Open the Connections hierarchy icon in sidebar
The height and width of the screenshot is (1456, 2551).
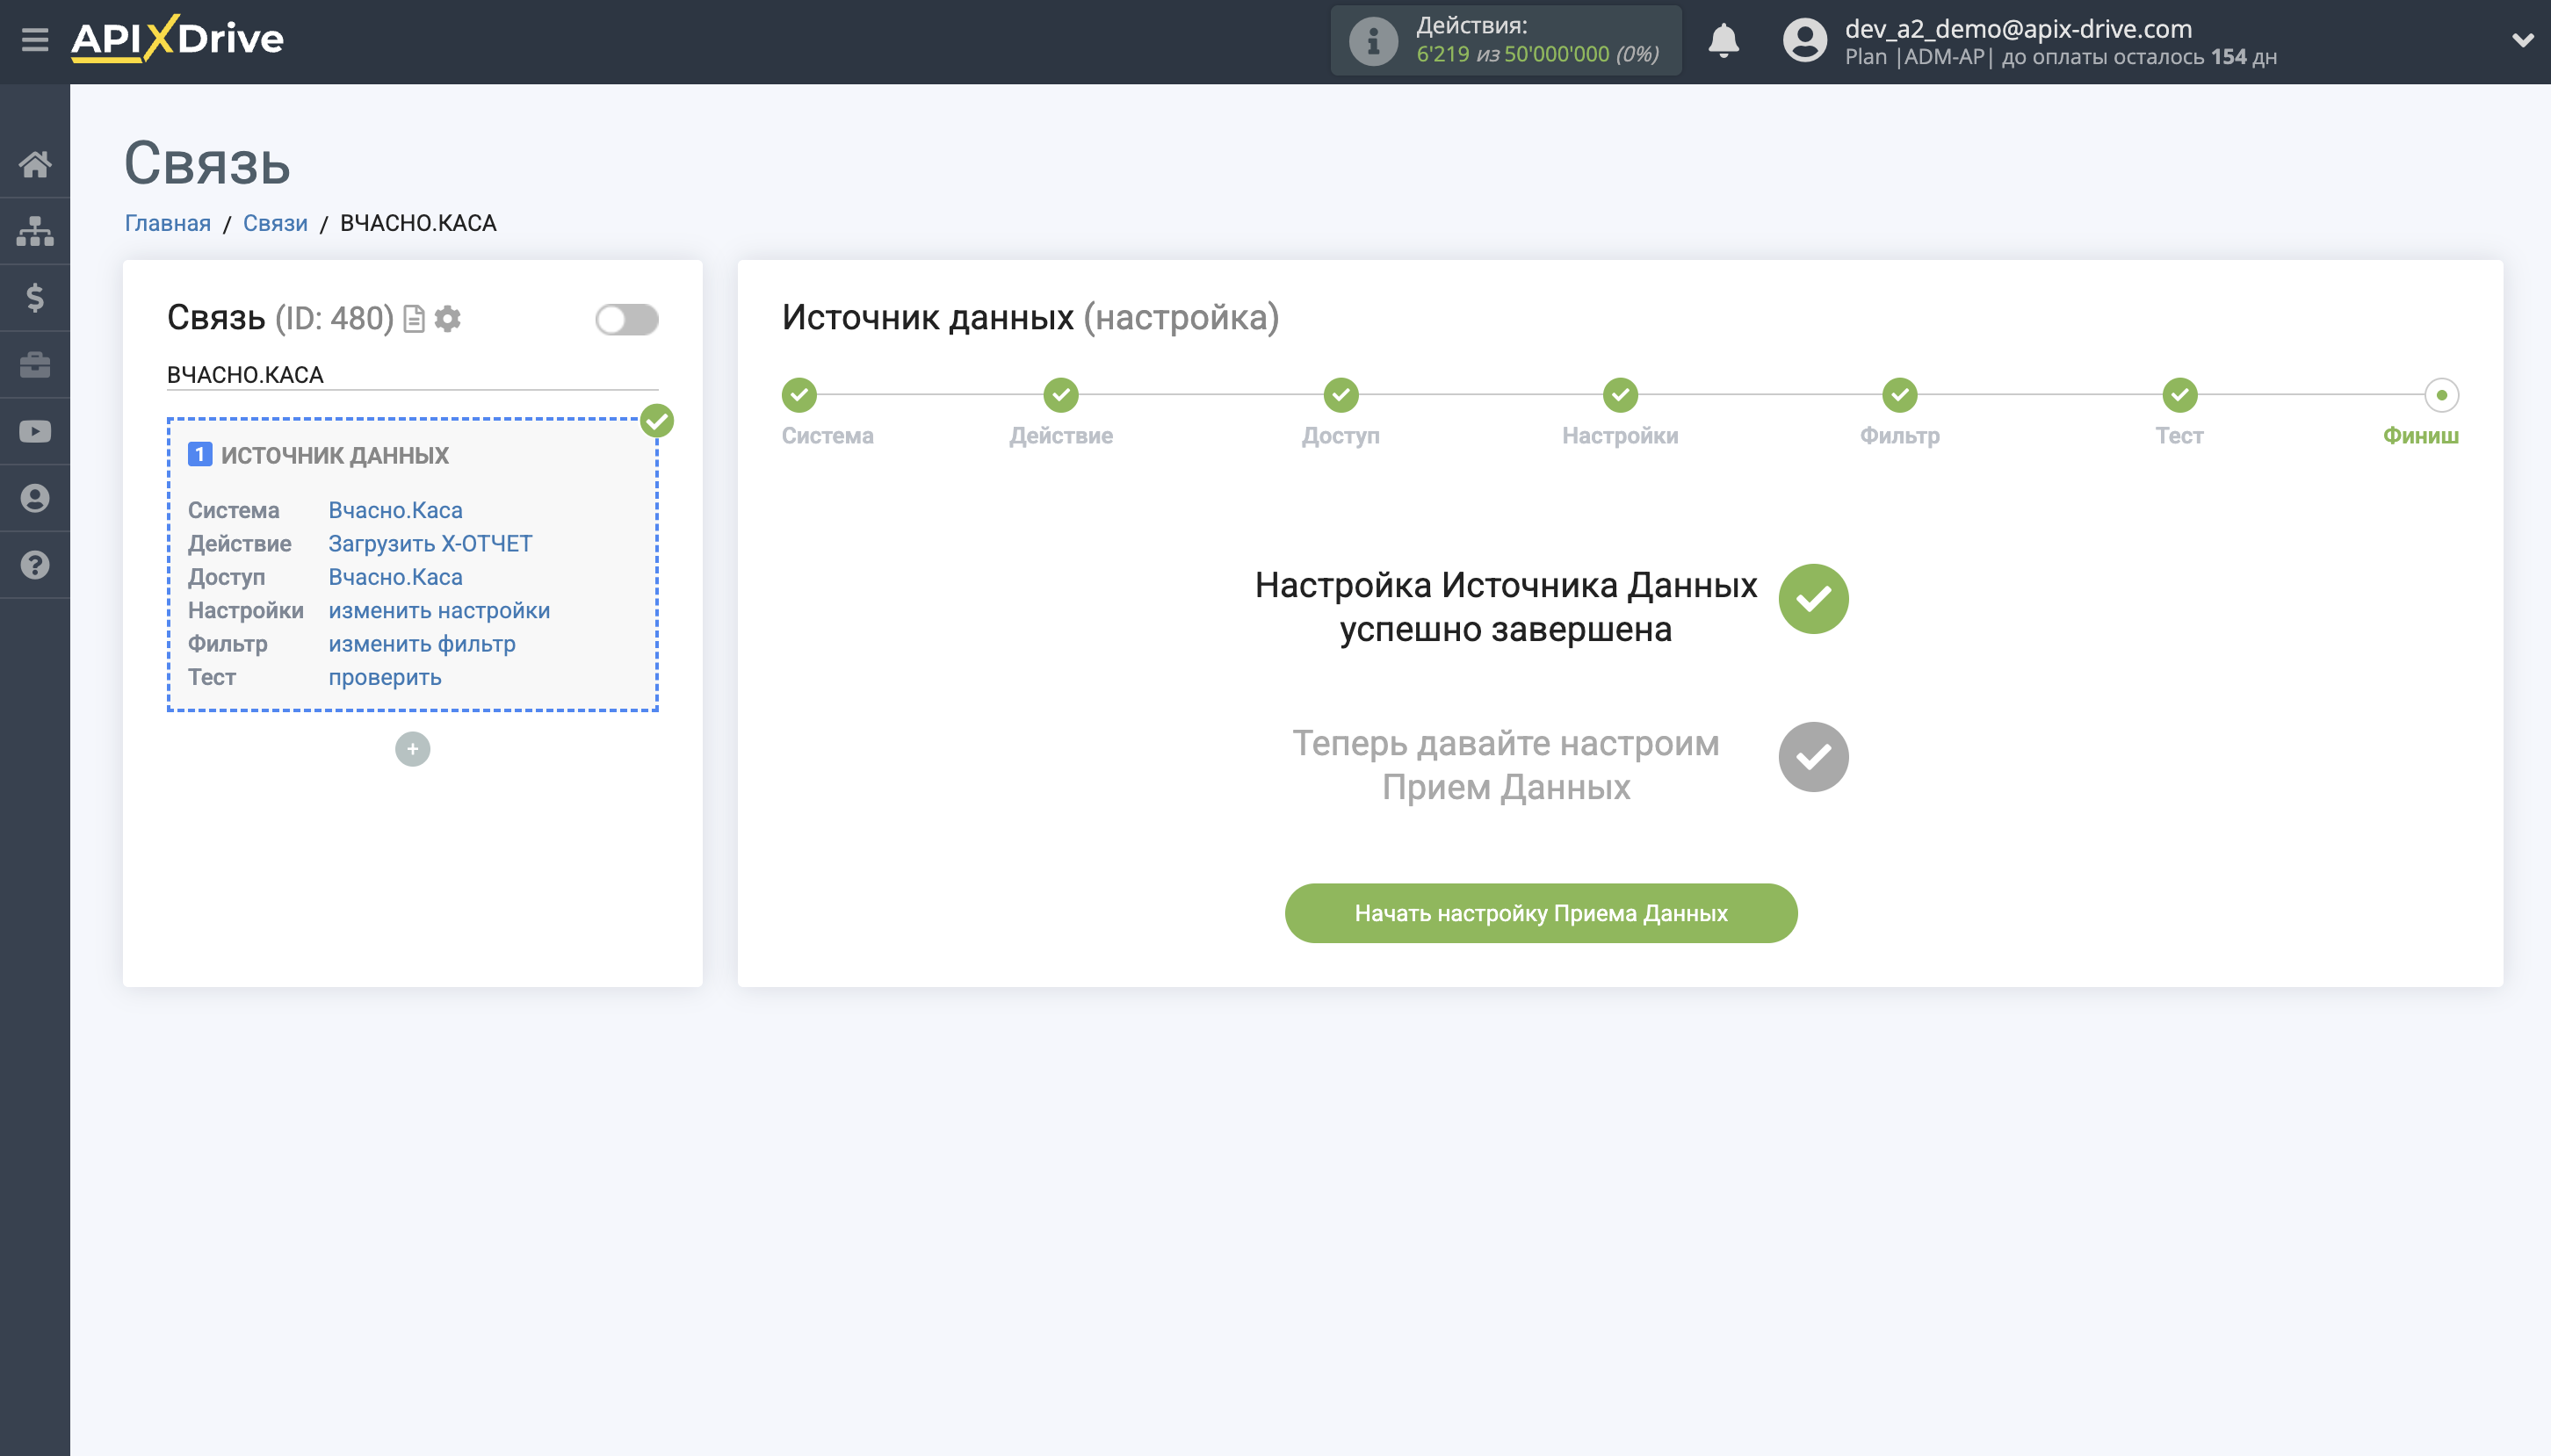pyautogui.click(x=36, y=230)
